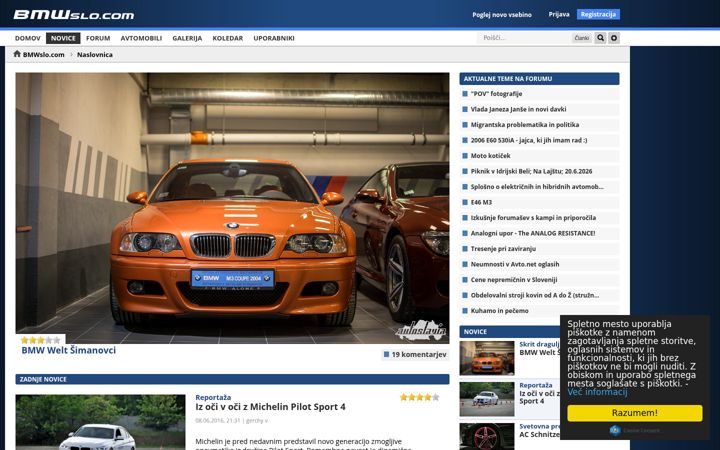Open the Članki search scope dropdown
The image size is (720, 450).
[x=582, y=38]
